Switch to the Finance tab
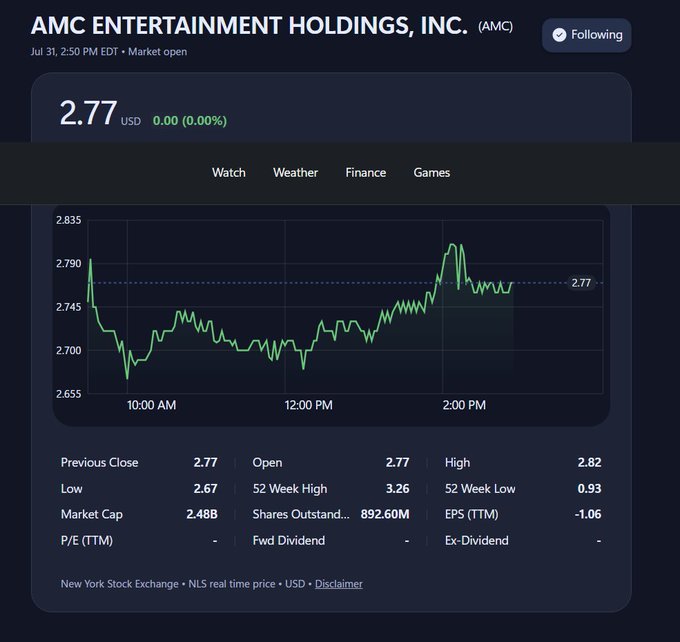The width and height of the screenshot is (680, 642). 366,173
